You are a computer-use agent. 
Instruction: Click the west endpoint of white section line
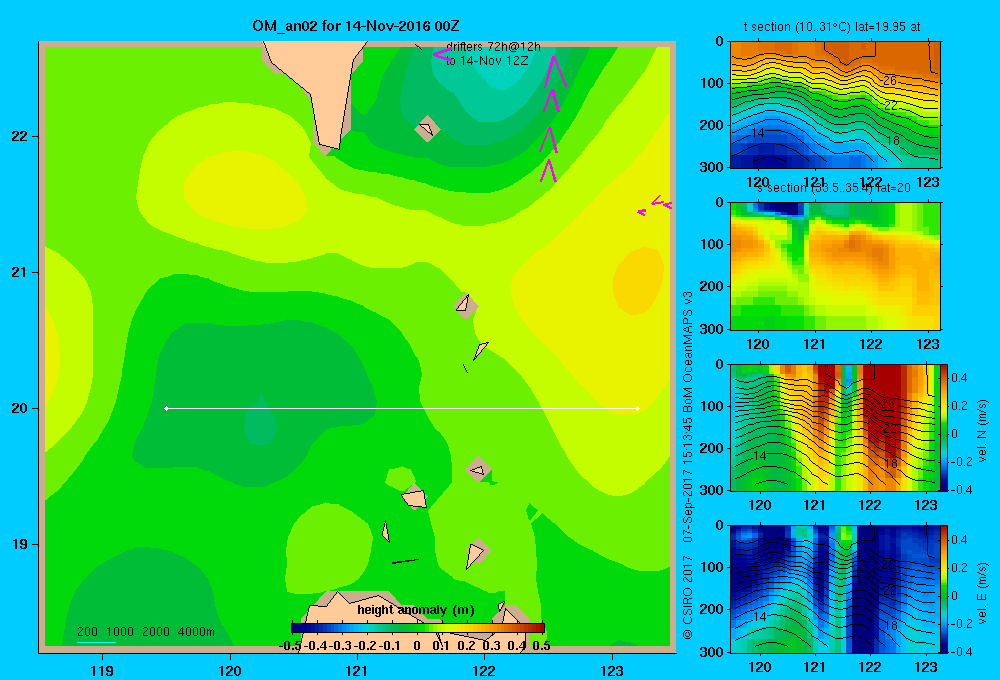166,408
